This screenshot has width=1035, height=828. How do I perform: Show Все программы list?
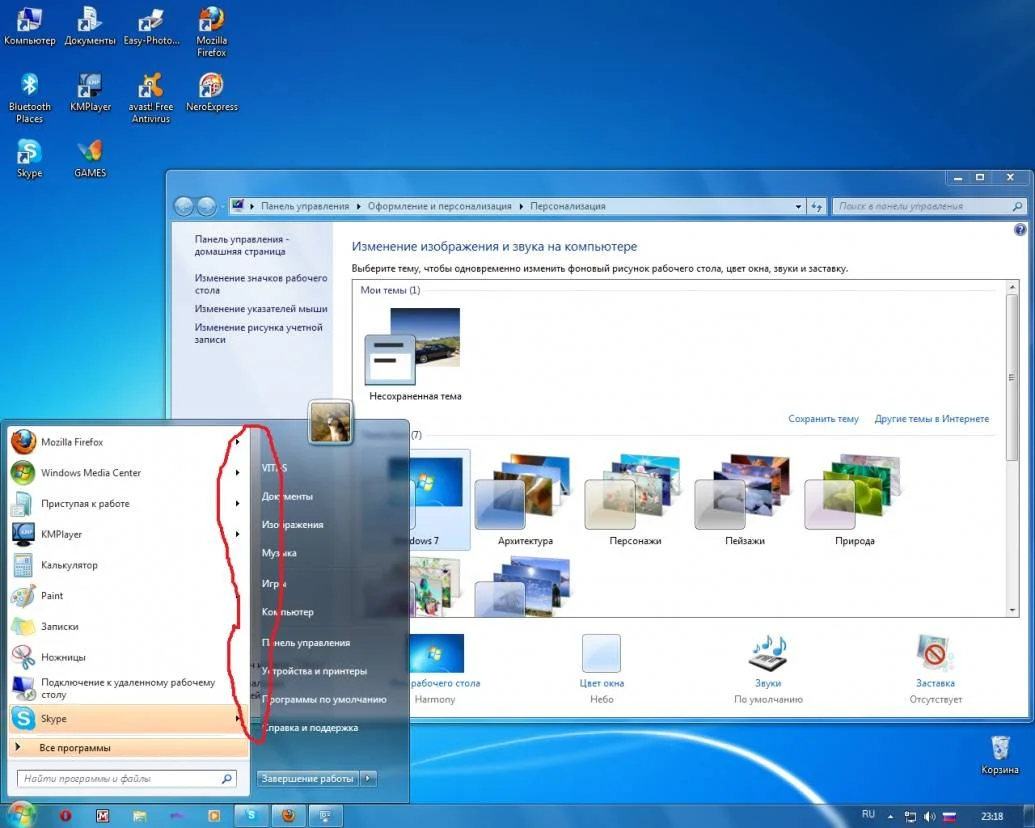[75, 748]
